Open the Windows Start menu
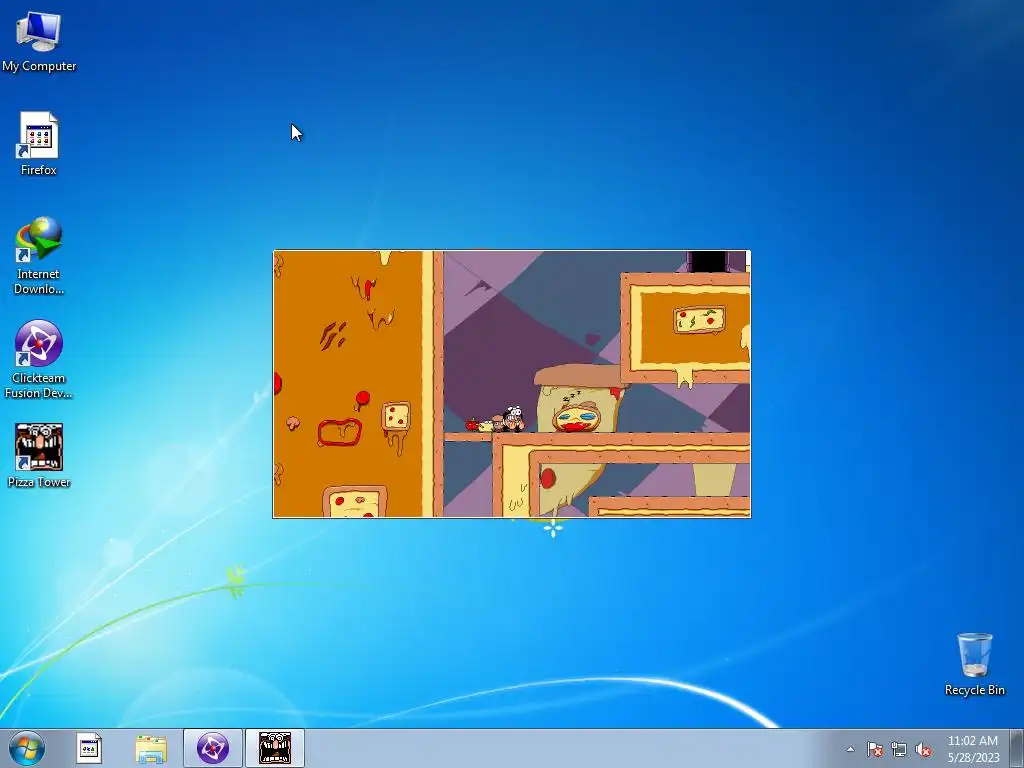Screen dimensions: 1024x768 point(27,748)
